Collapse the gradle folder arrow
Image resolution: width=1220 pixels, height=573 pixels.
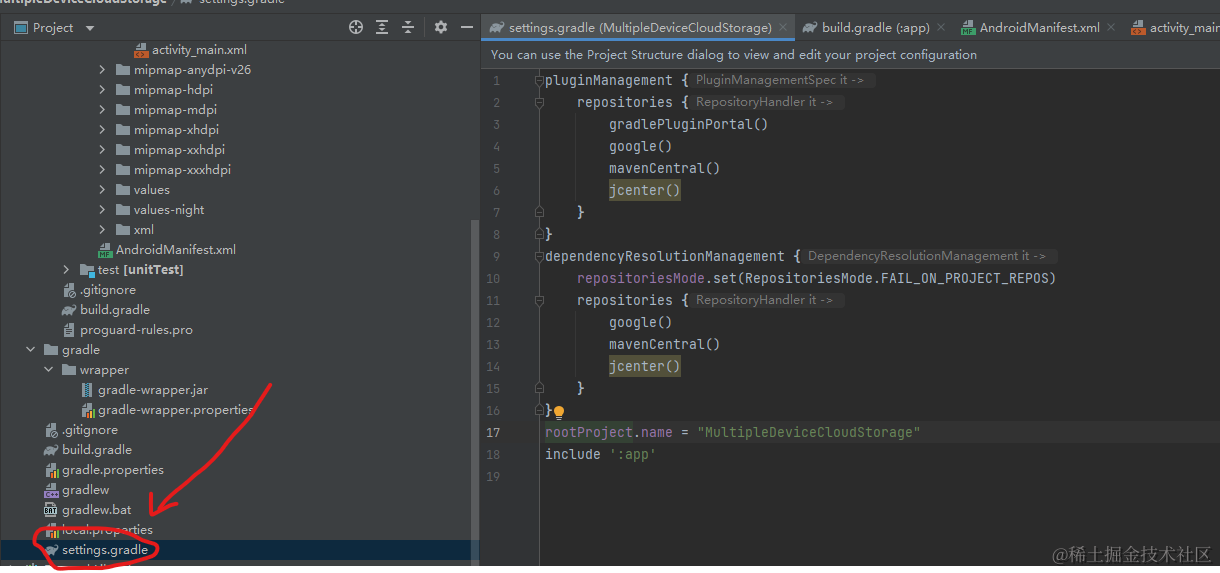[30, 350]
